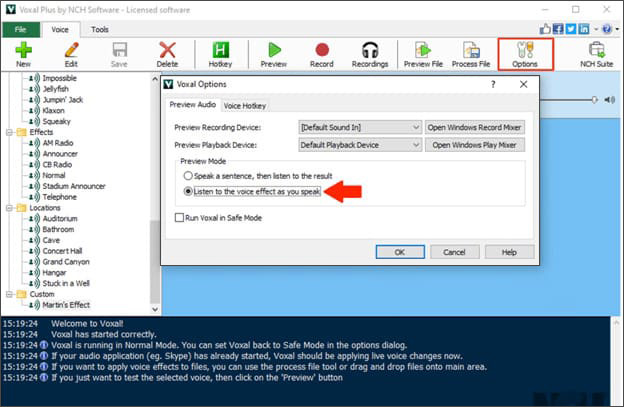624x407 pixels.
Task: Select Grand Canyon location
Action: click(x=66, y=262)
